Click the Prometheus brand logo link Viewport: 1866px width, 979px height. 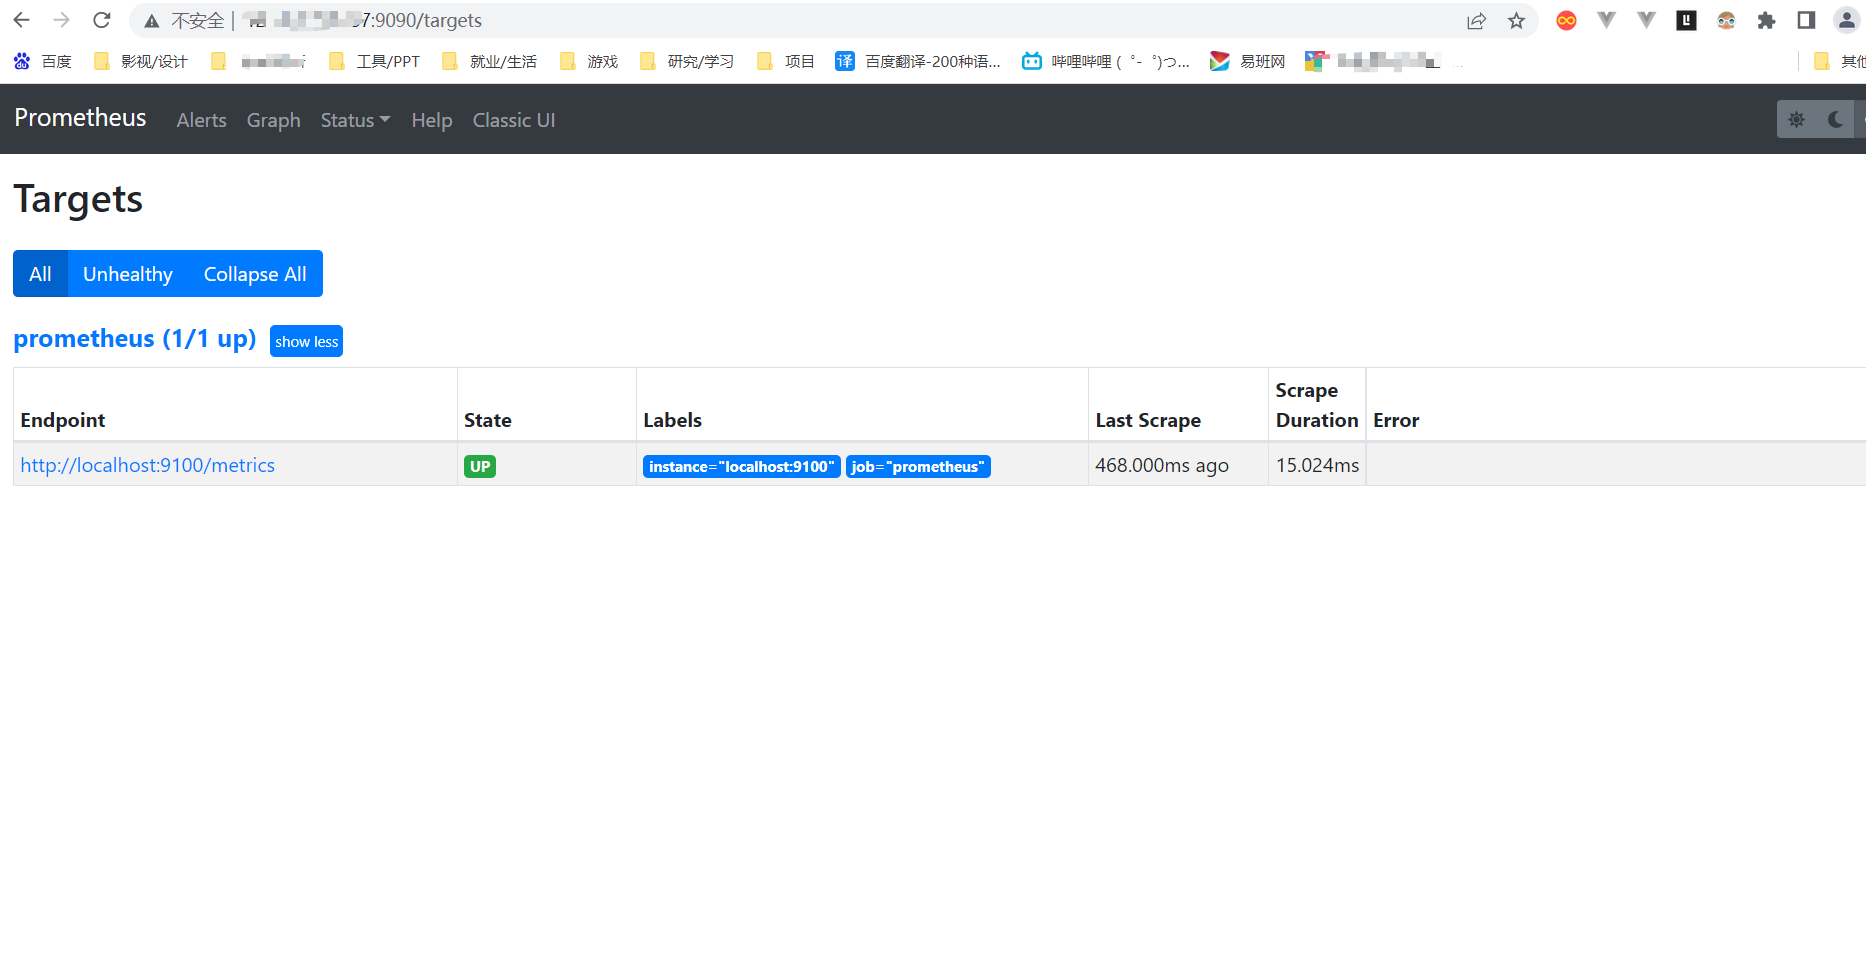(80, 118)
